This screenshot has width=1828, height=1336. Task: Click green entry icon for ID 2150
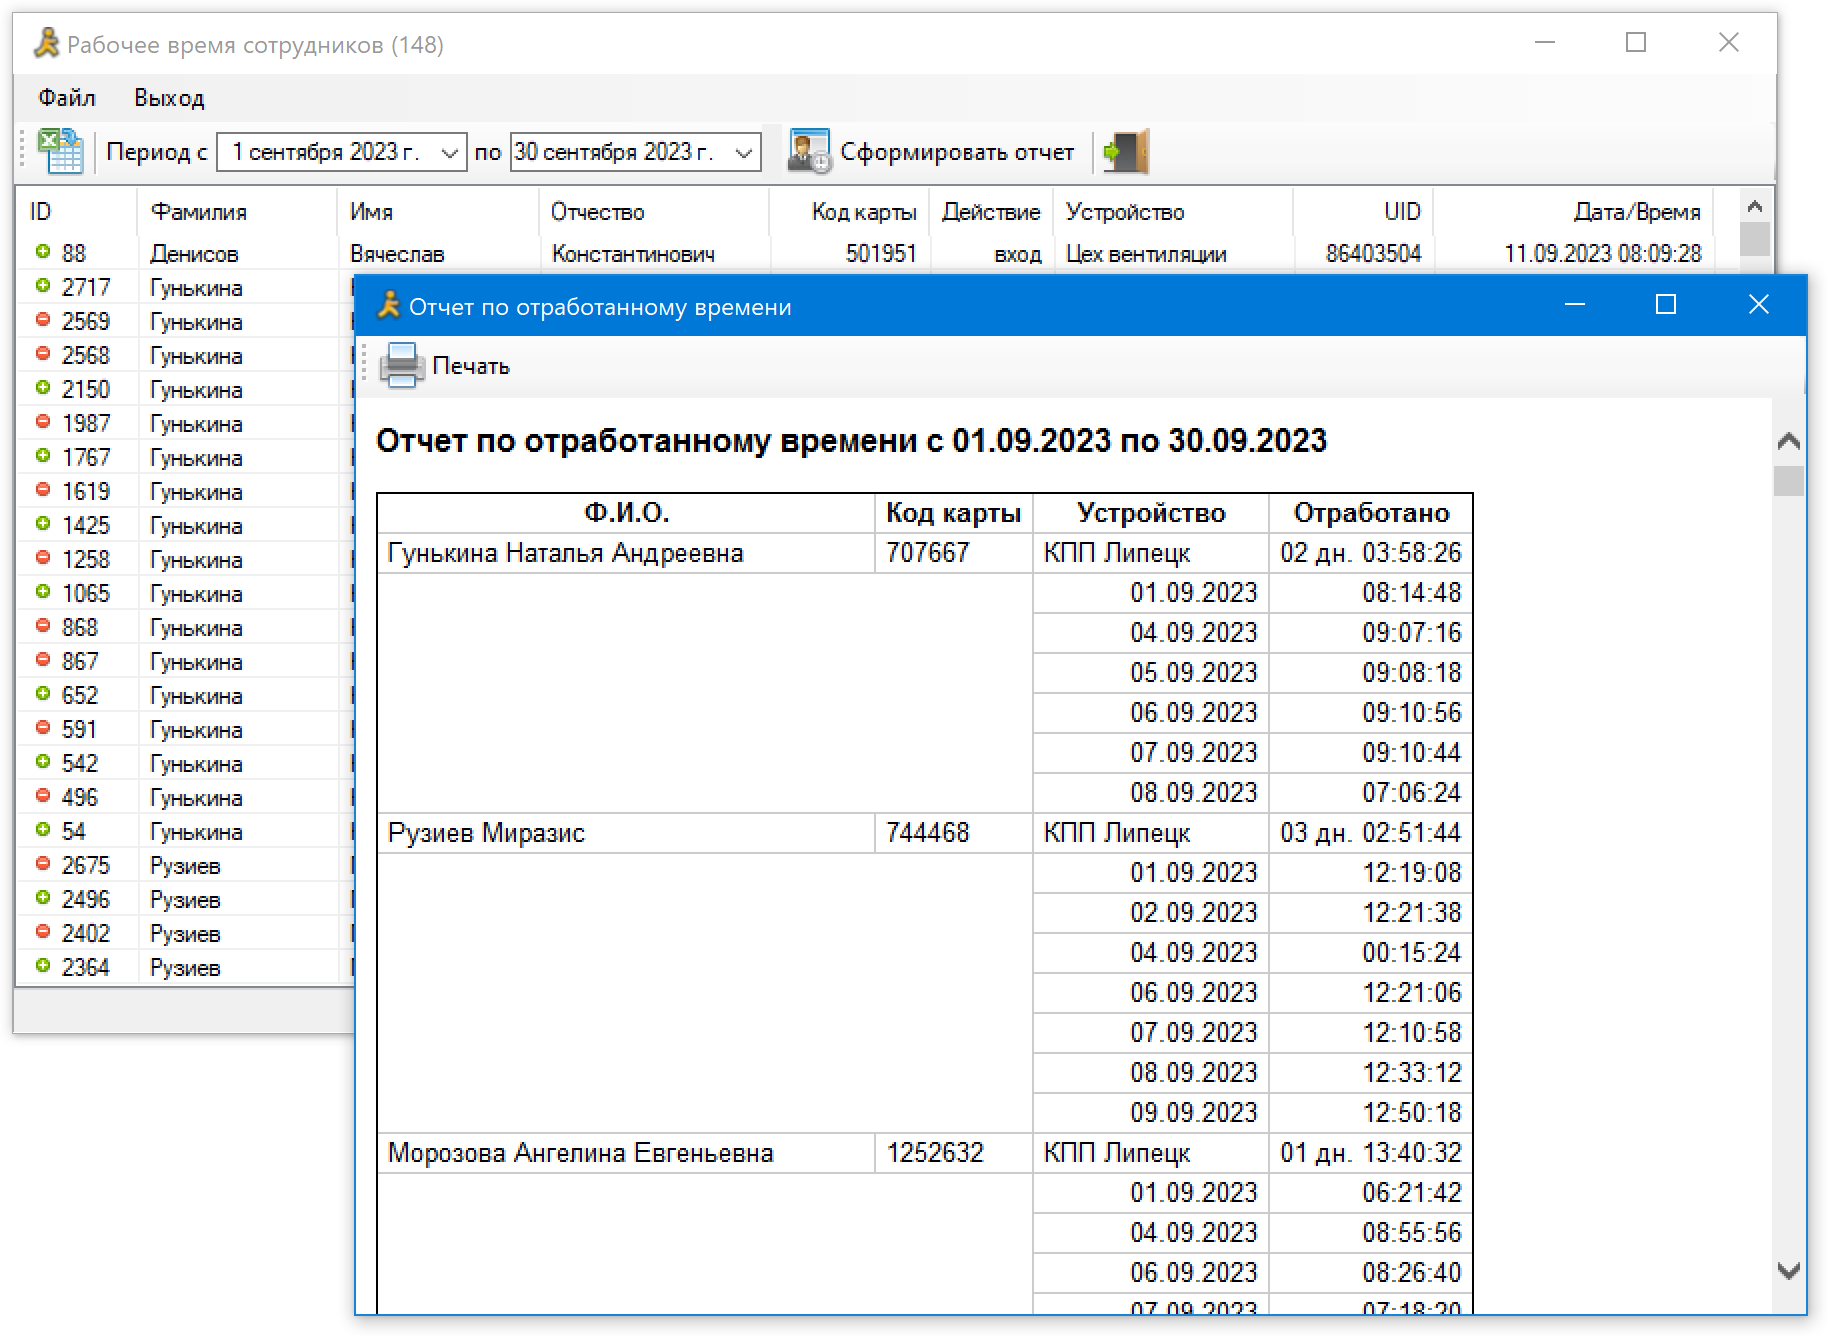pos(43,388)
